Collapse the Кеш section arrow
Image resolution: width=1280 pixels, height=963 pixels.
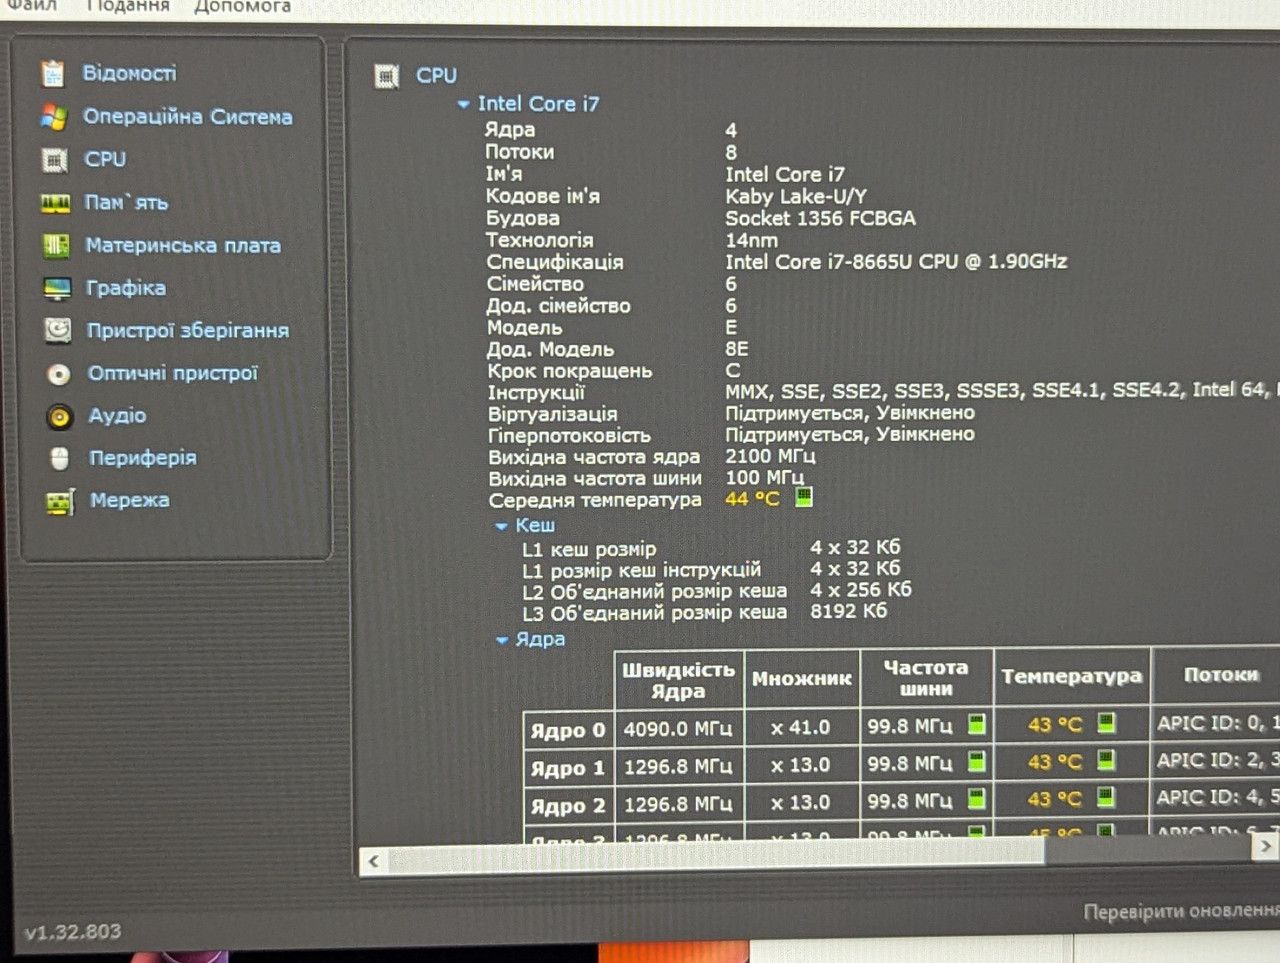click(501, 526)
